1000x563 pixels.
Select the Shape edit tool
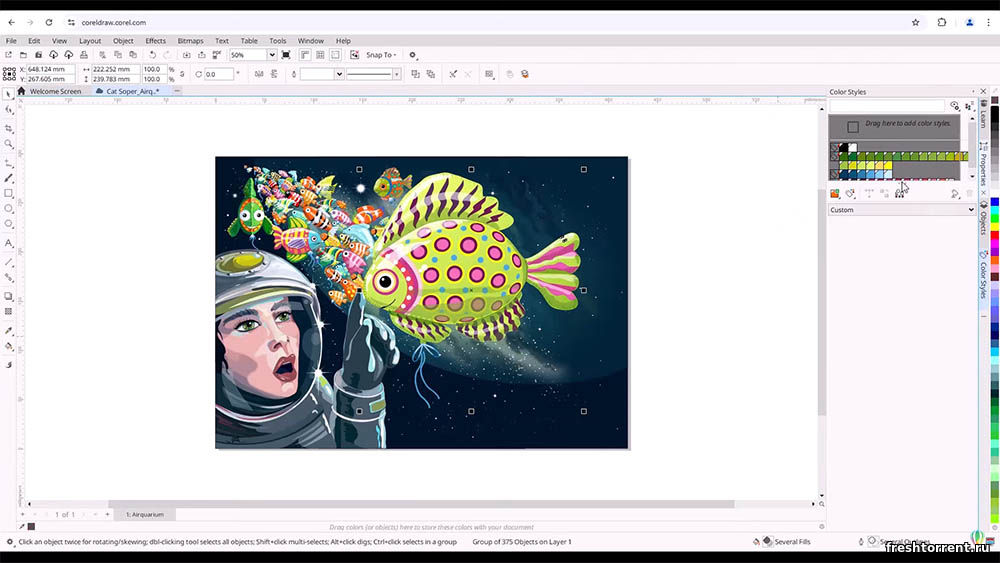[x=9, y=110]
